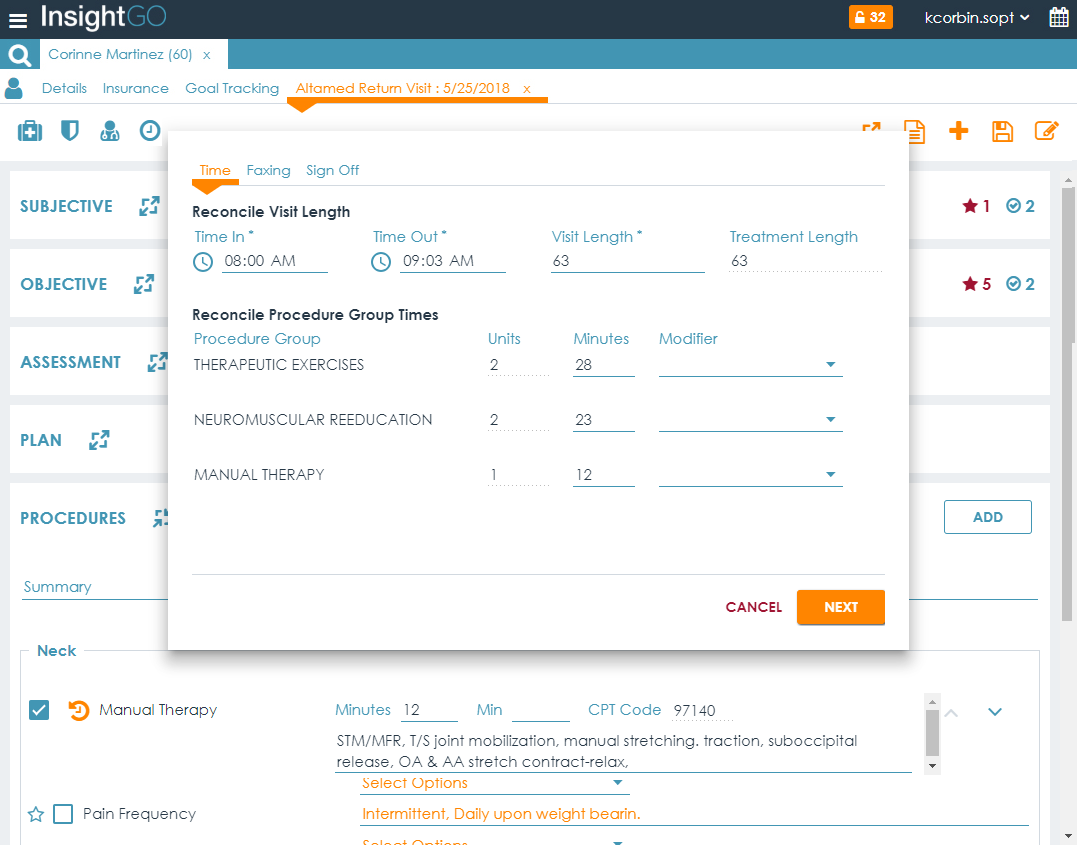Switch to the Faxing tab

(268, 170)
